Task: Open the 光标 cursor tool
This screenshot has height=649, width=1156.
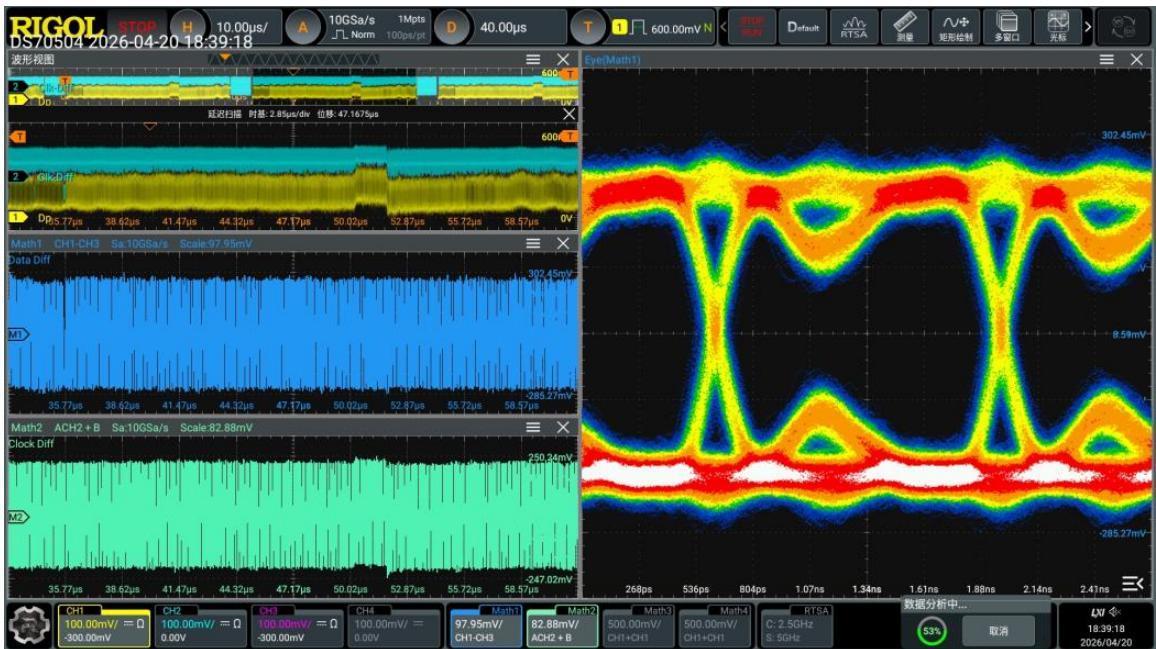Action: 1057,27
